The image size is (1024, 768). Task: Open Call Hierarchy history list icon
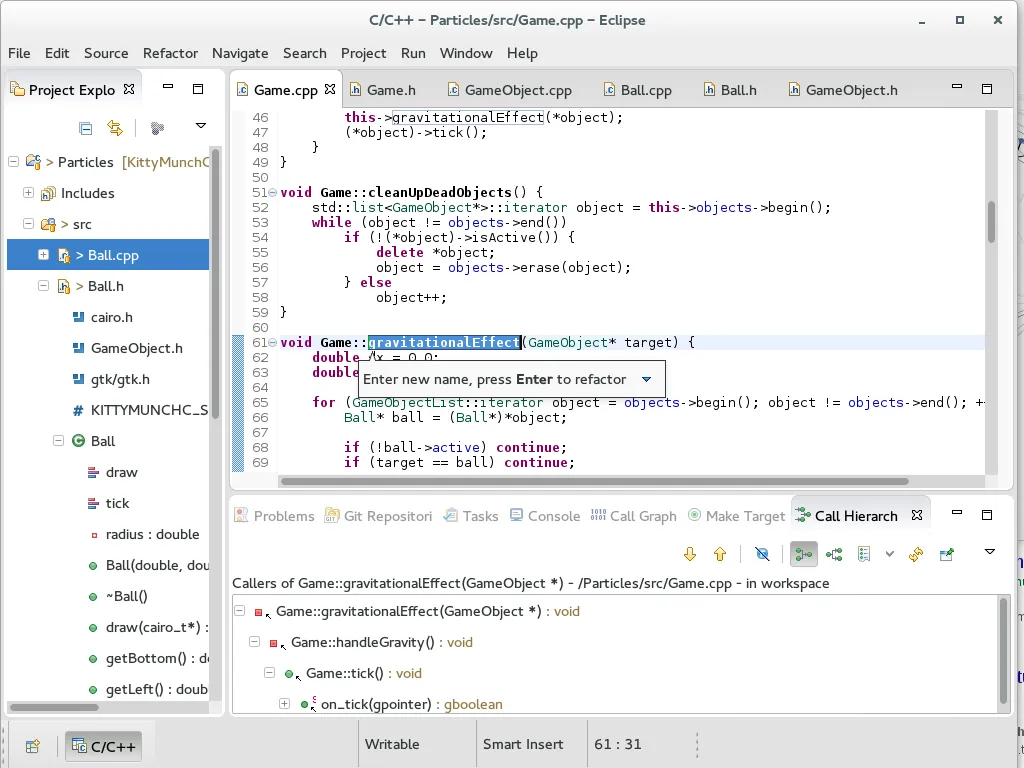point(864,554)
